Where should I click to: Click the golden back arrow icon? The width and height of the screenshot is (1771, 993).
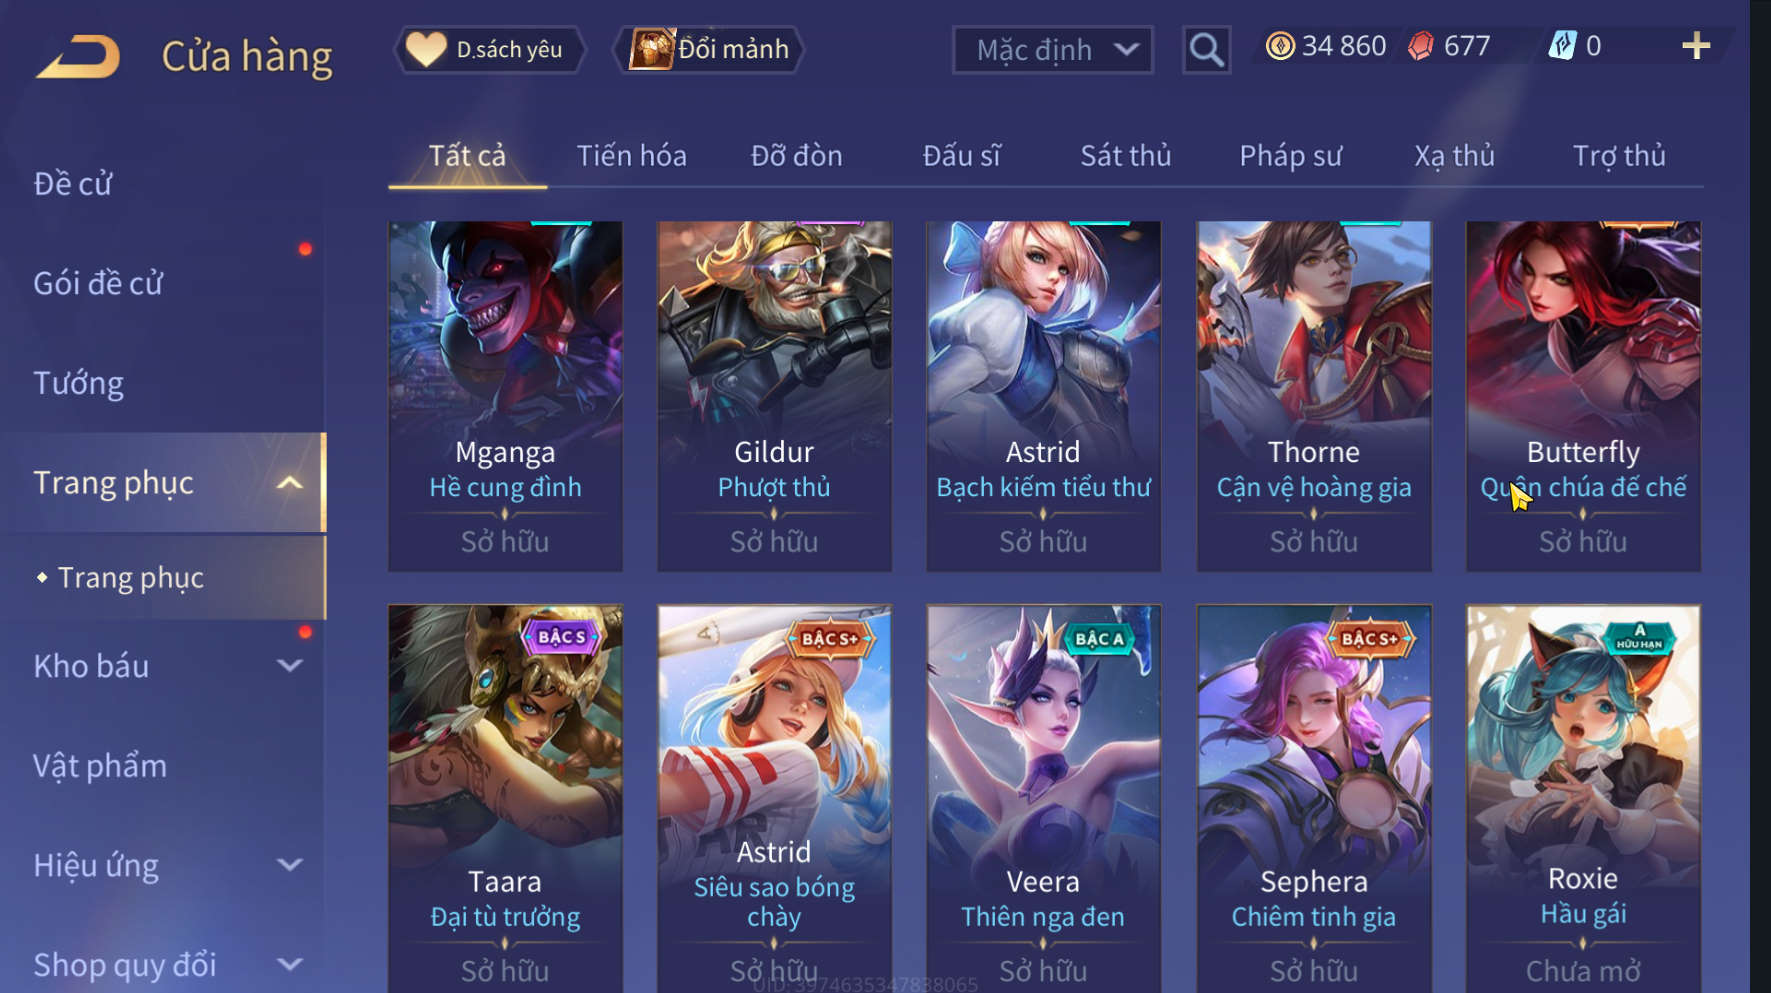79,56
